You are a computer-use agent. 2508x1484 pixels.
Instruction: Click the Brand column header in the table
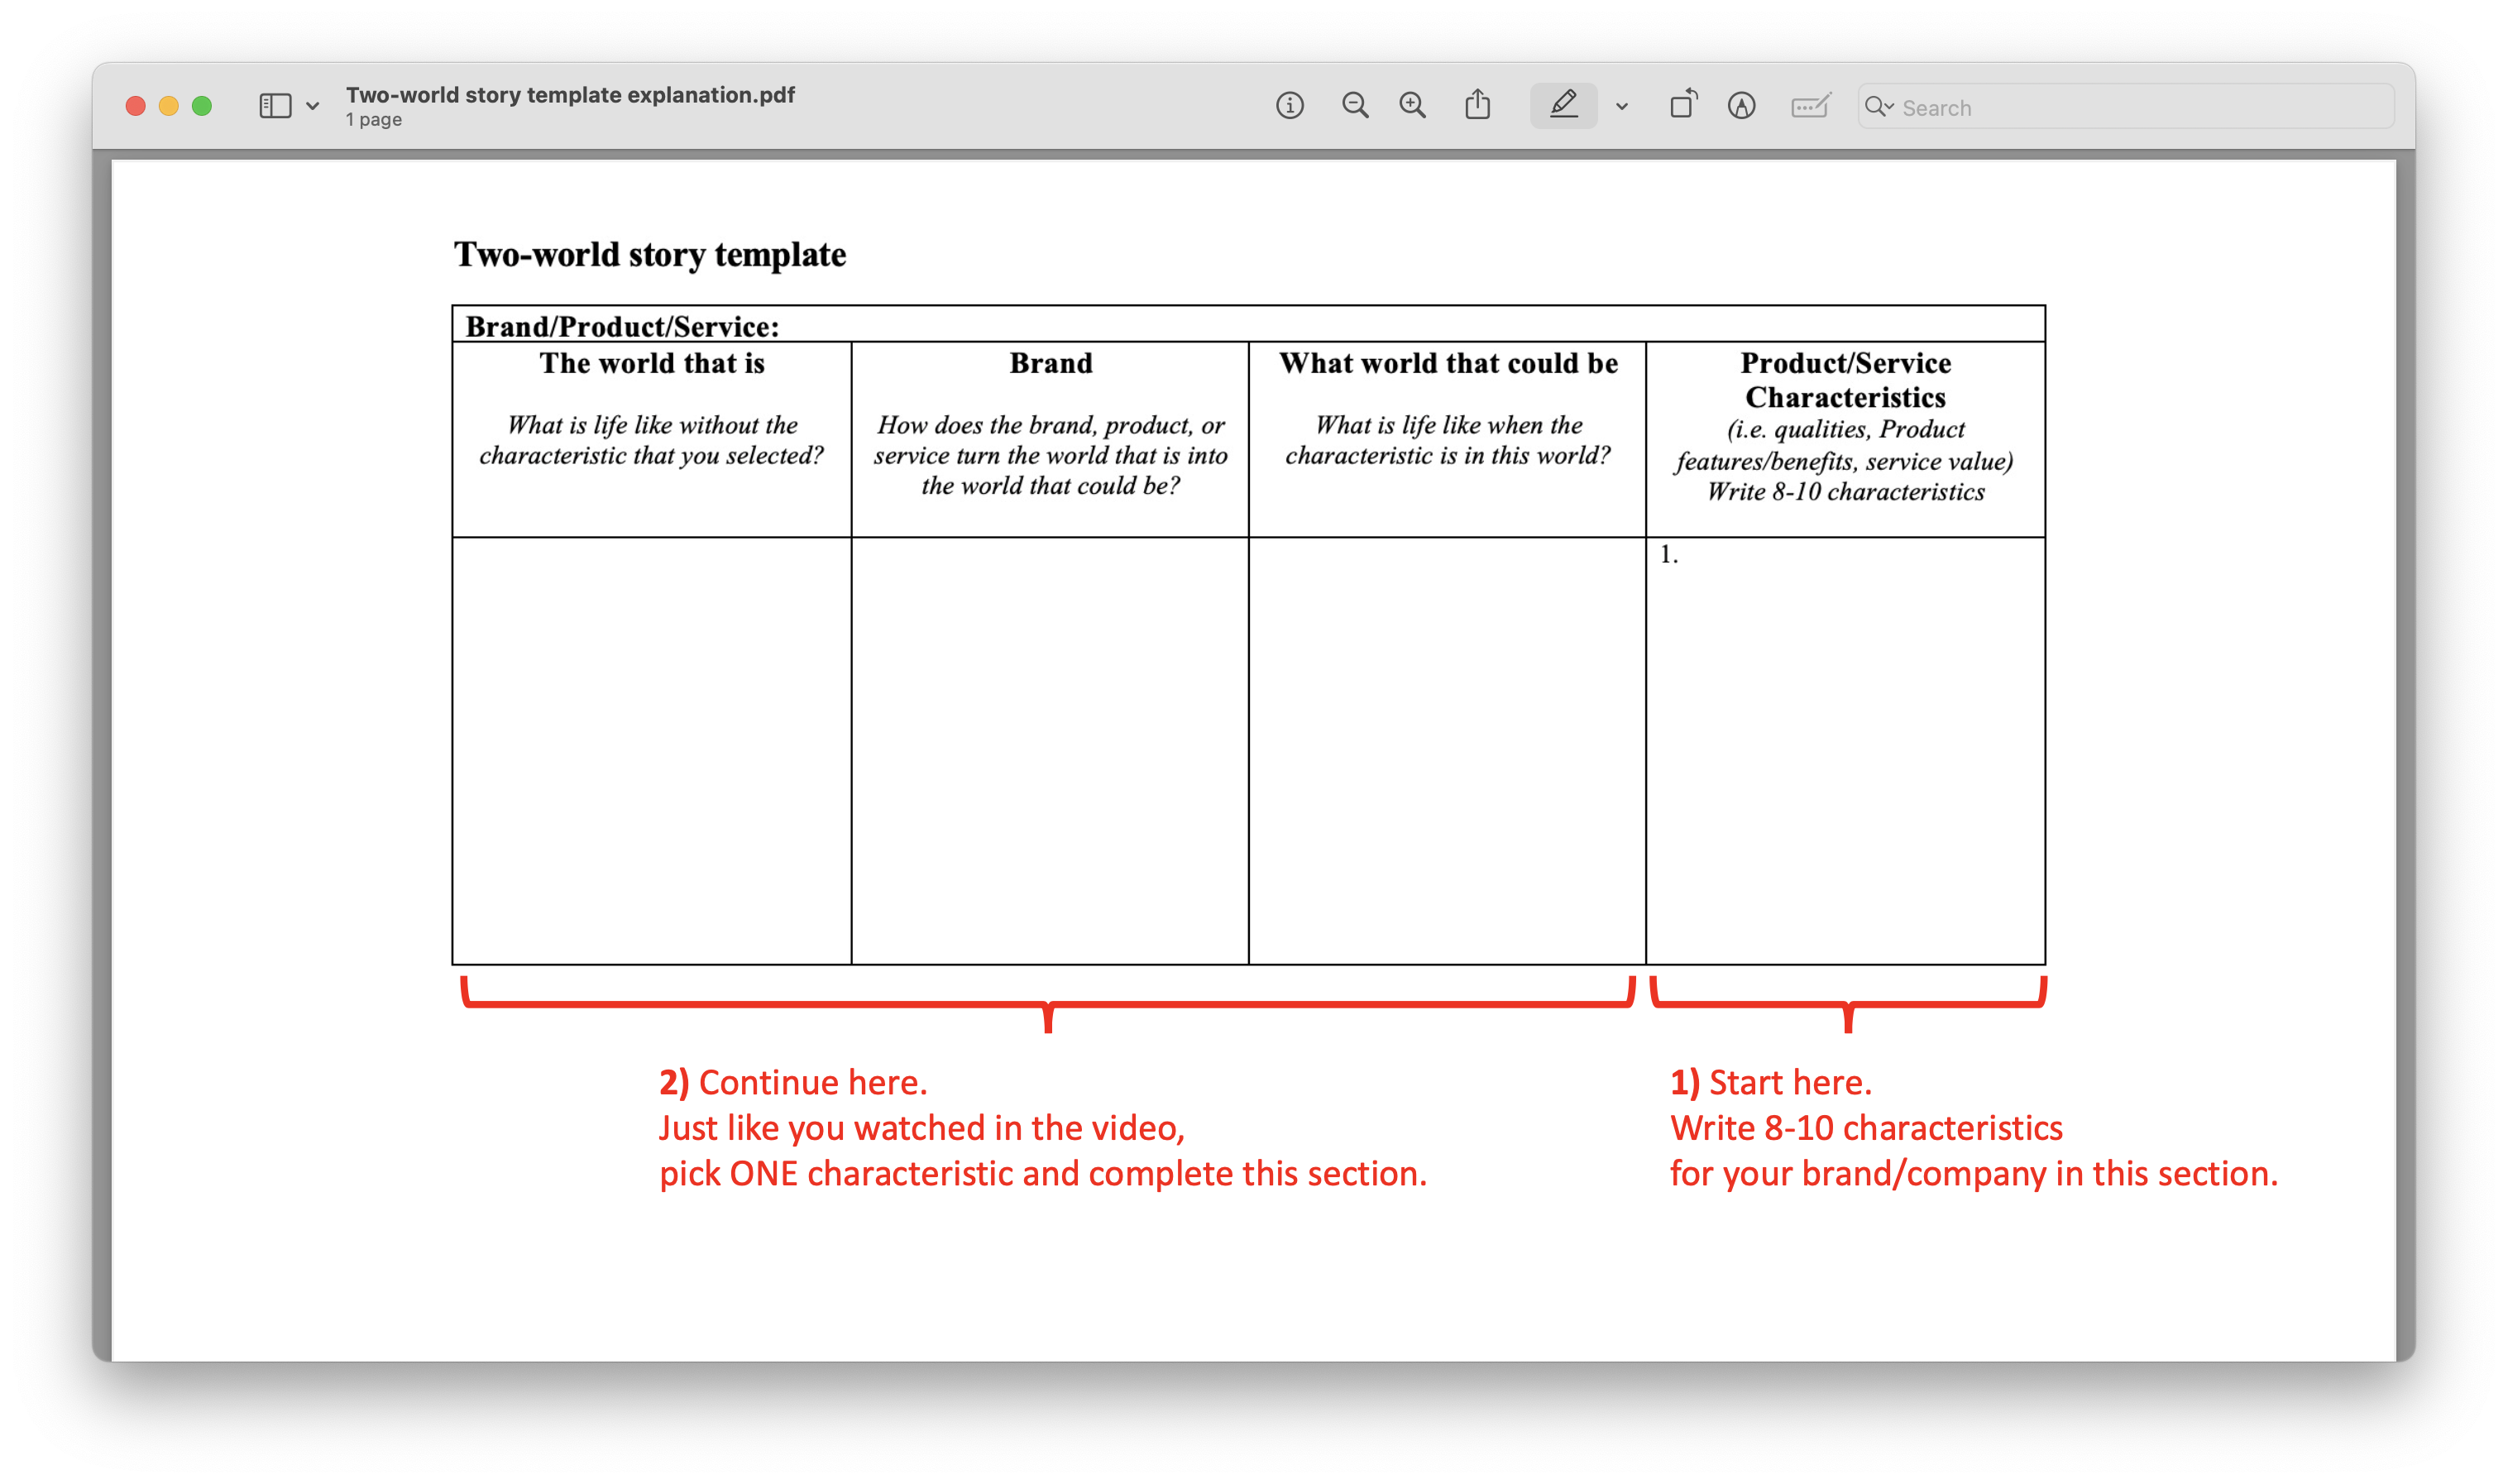click(1050, 363)
